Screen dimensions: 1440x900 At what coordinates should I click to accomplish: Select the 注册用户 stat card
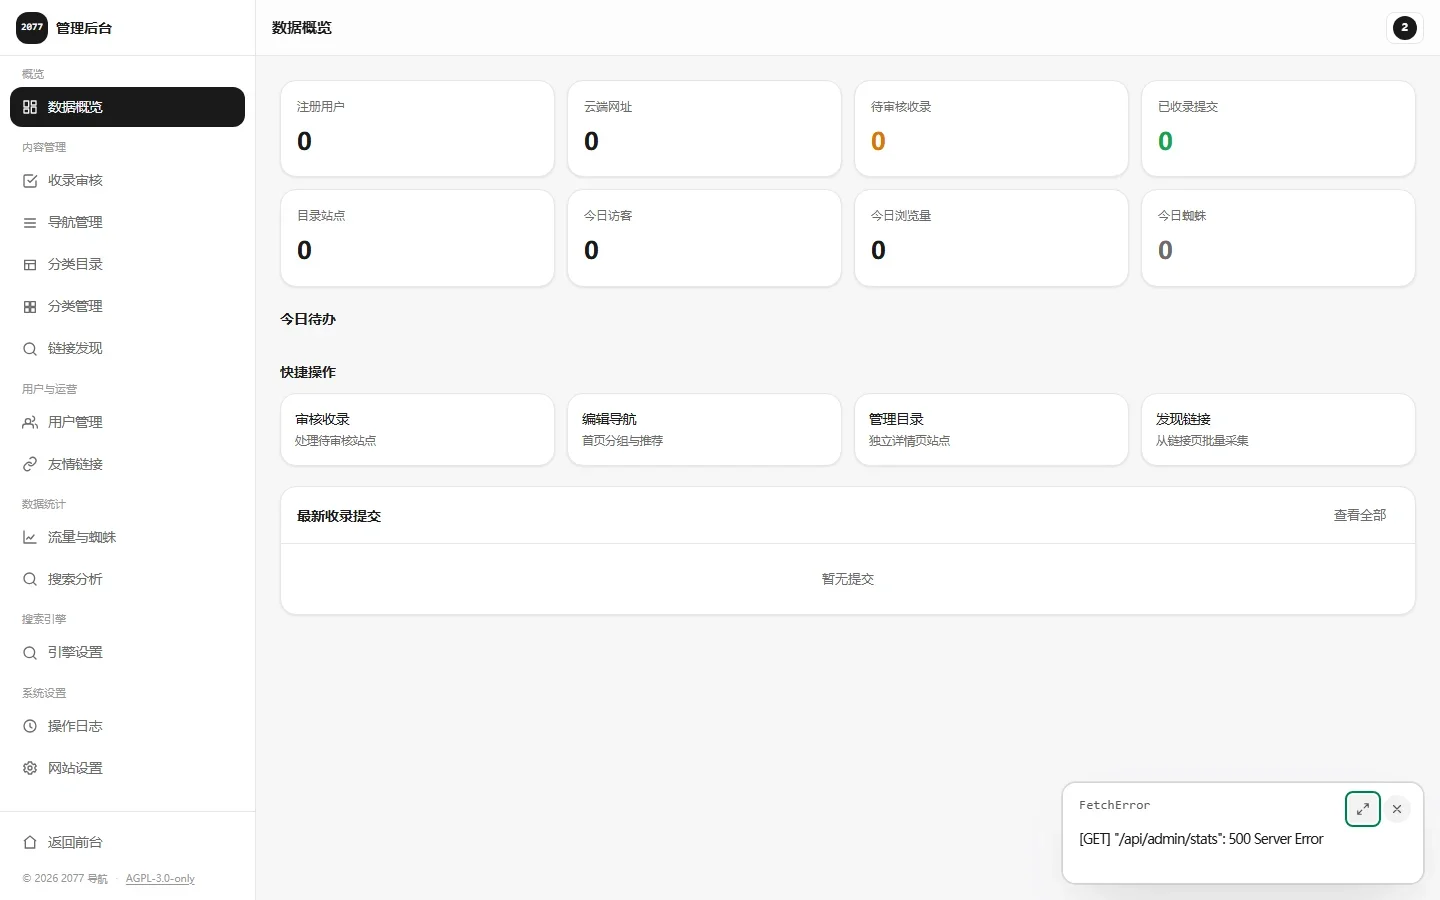(x=417, y=129)
